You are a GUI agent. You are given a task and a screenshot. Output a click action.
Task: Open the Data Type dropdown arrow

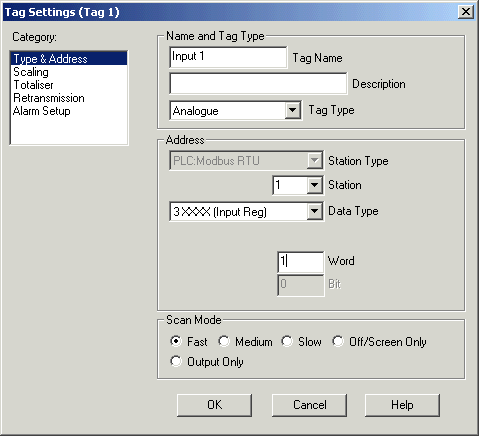[x=314, y=211]
